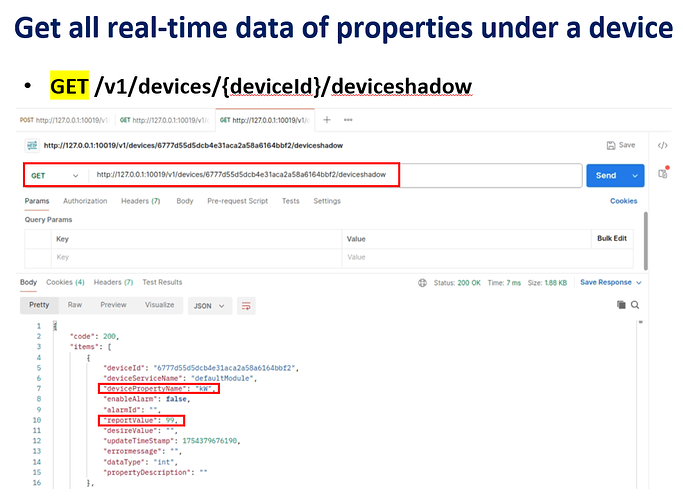683x500 pixels.
Task: Open the request Body tab
Action: 185,201
